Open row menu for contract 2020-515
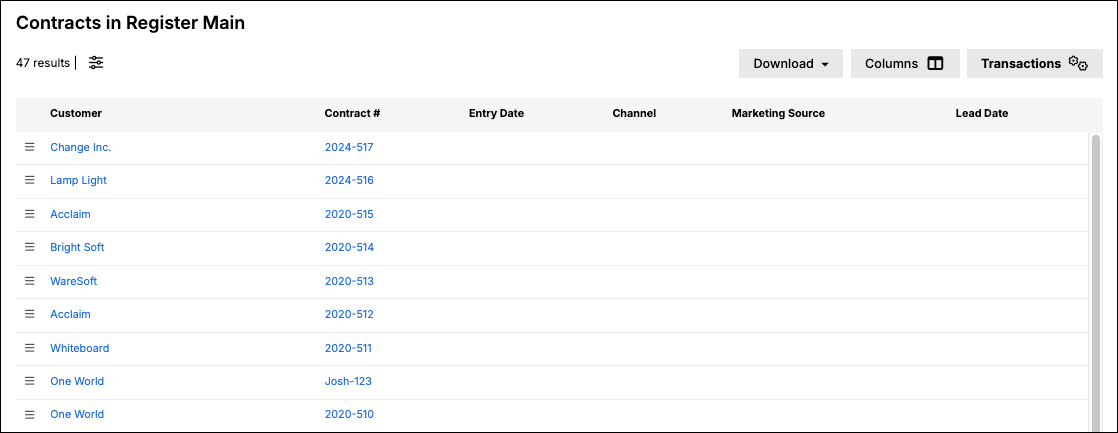Screen dimensions: 1118x433 click(30, 214)
